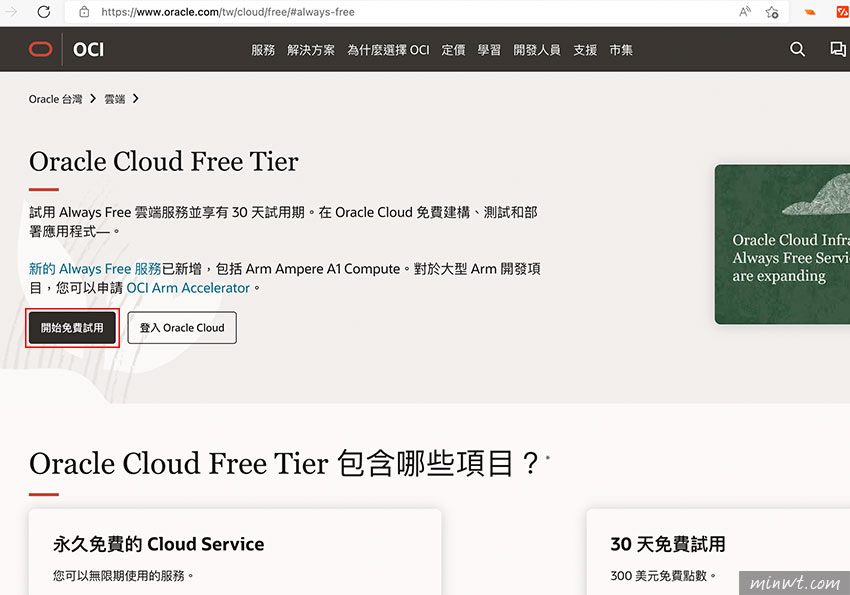Click the 您可以無限期使用的服務 text

123,575
